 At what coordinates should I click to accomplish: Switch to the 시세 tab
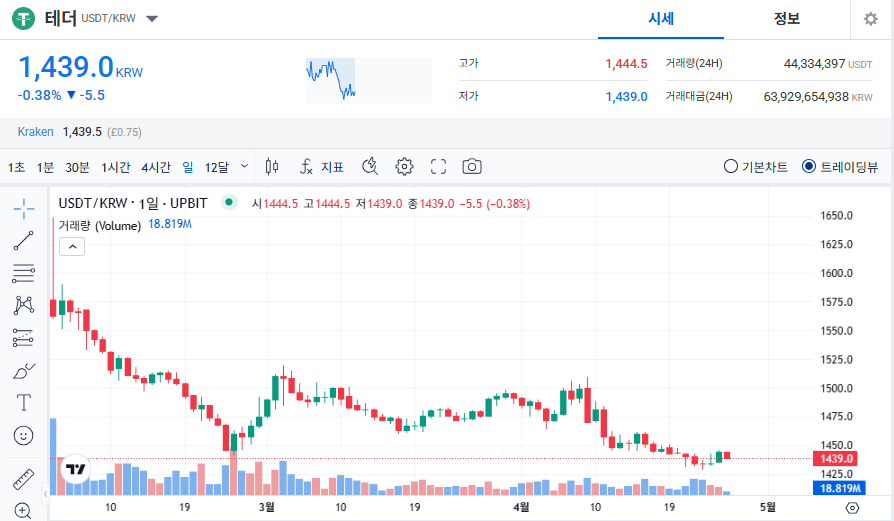(661, 19)
